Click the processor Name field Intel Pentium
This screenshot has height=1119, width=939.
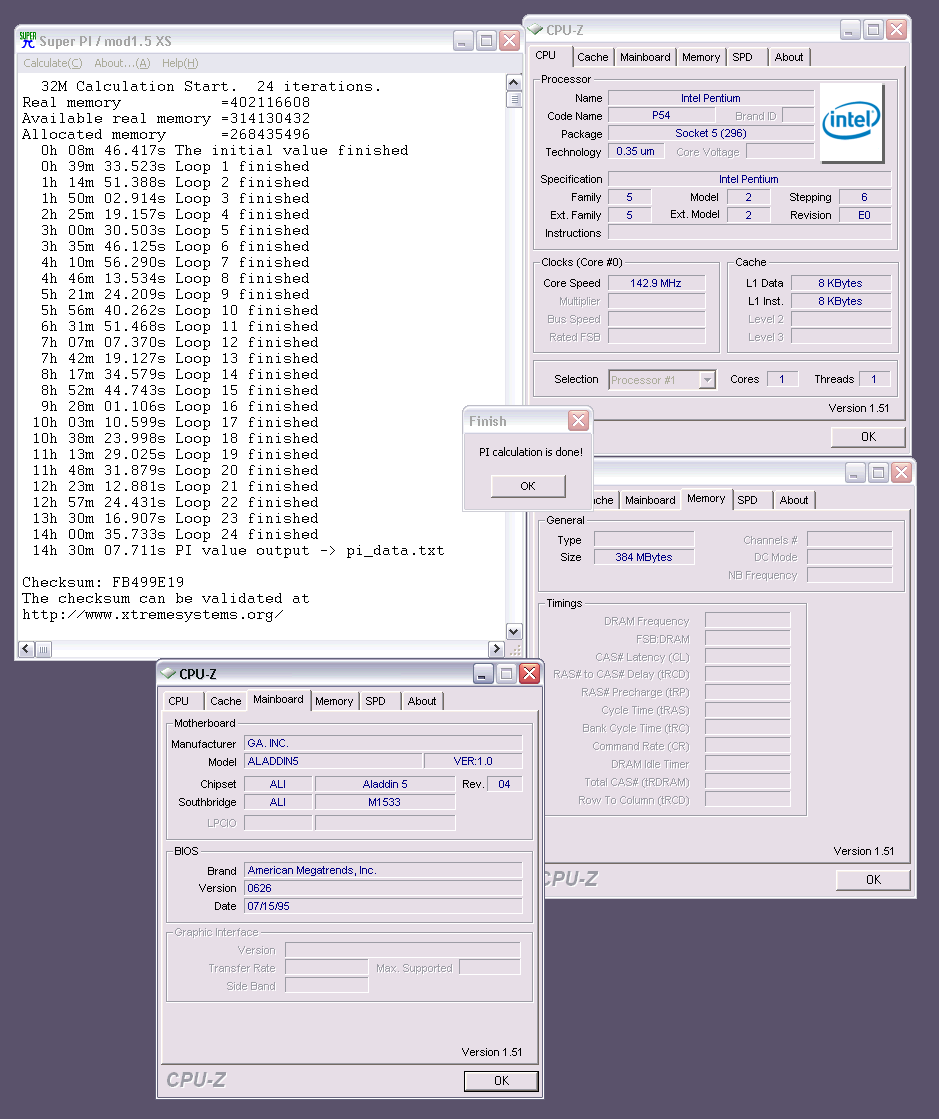click(711, 98)
